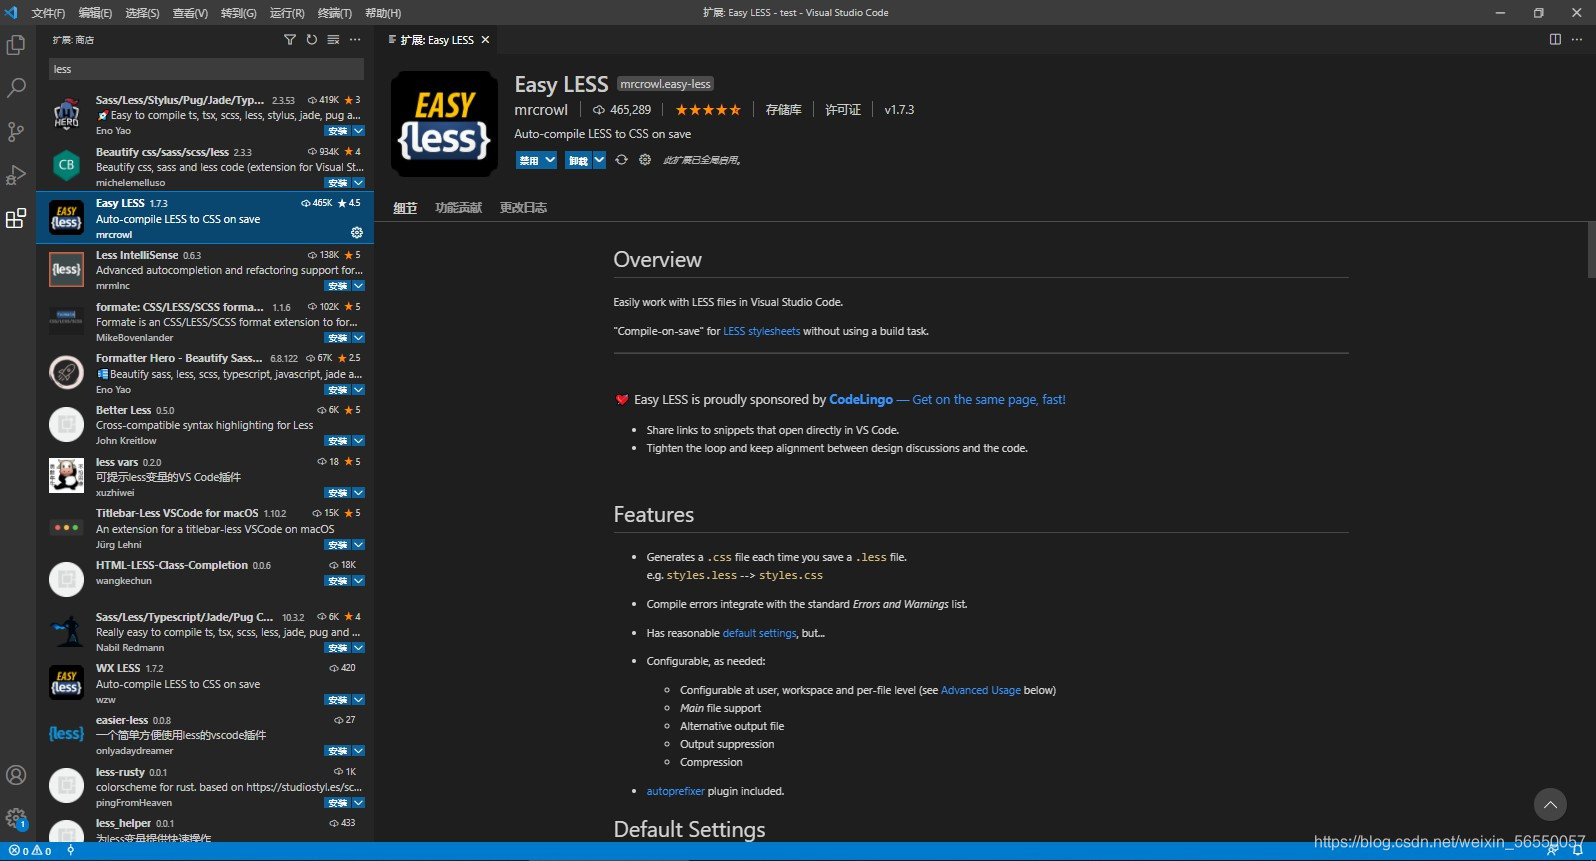Click the errors and warnings status item
The height and width of the screenshot is (861, 1596).
point(30,851)
